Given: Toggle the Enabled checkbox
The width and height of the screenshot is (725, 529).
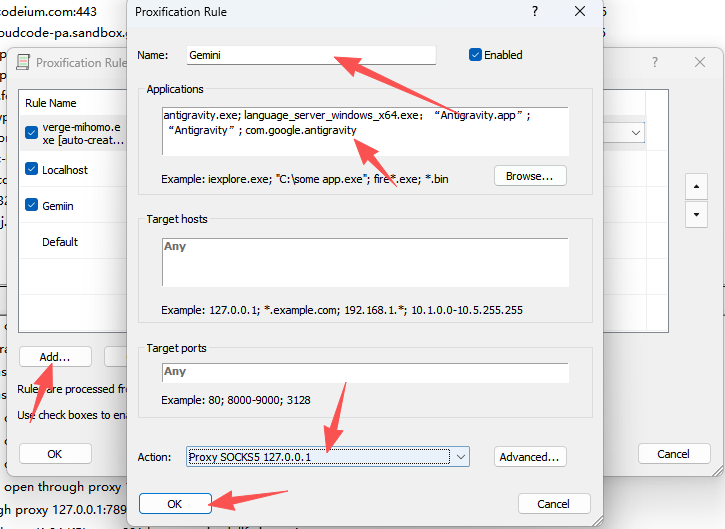Looking at the screenshot, I should [x=476, y=55].
